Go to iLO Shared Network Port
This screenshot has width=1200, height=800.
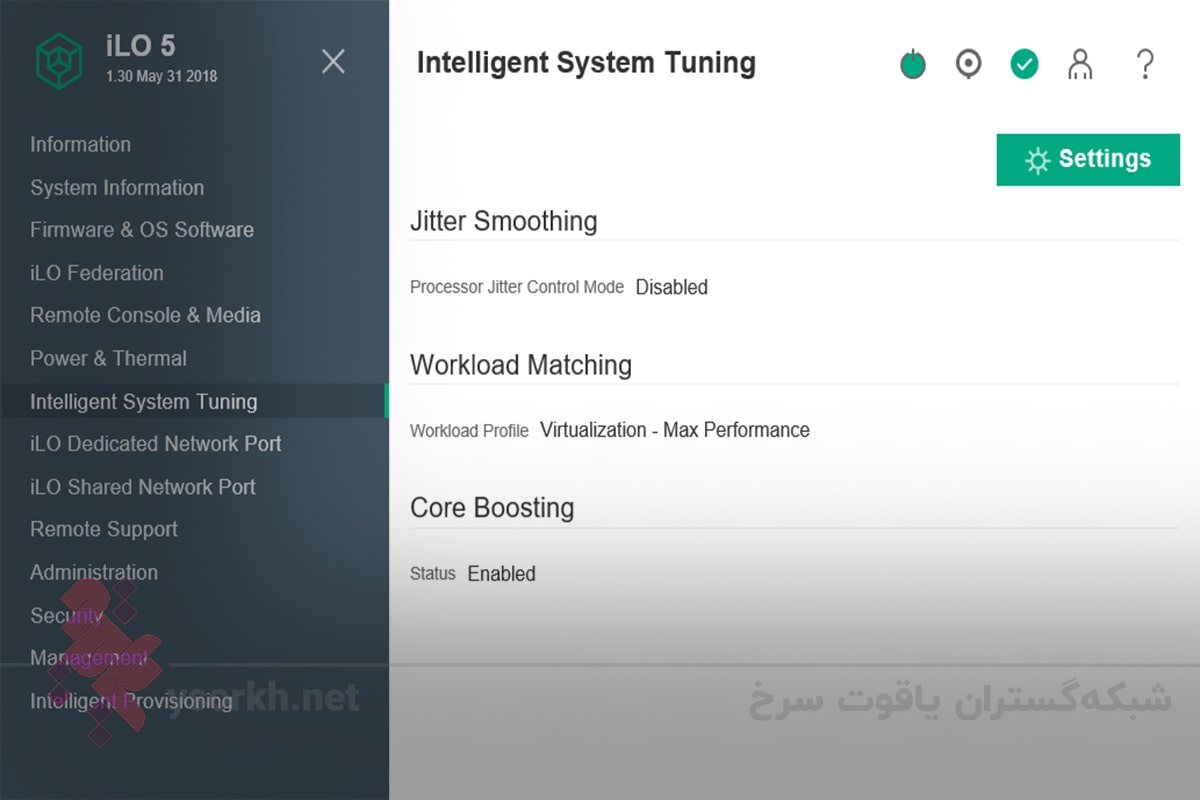tap(143, 487)
